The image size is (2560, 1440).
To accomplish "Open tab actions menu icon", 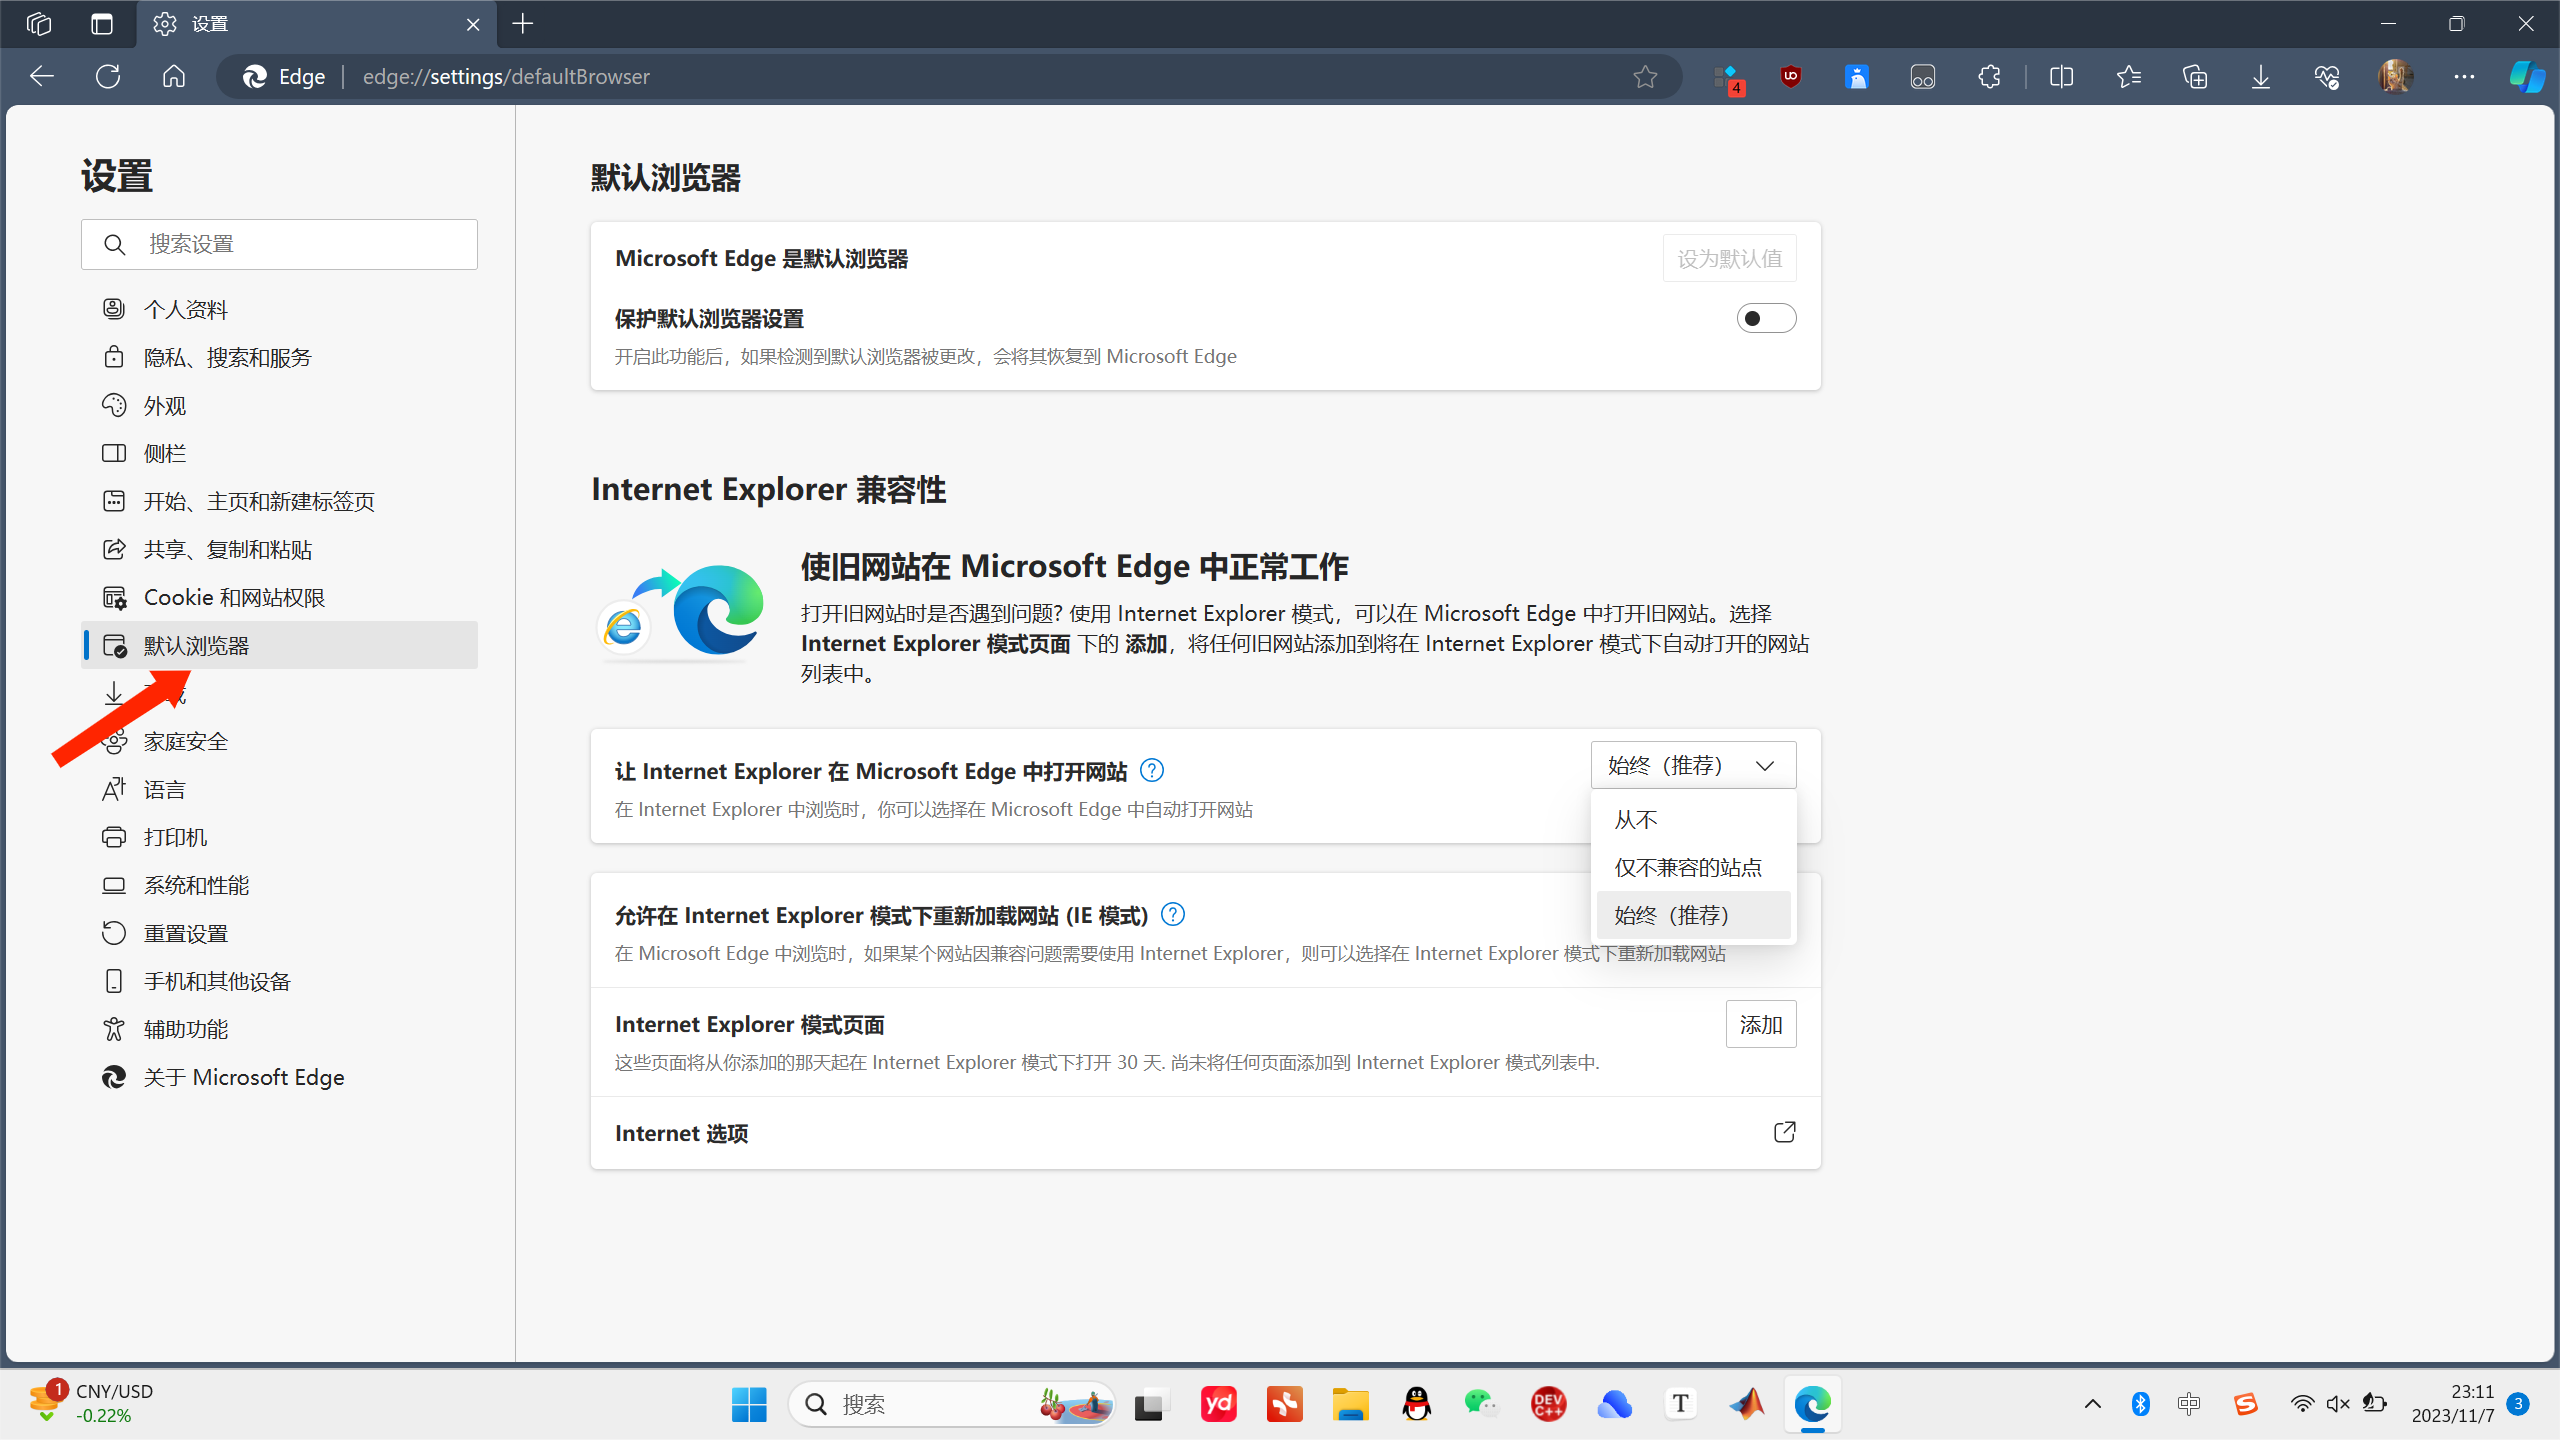I will click(x=102, y=23).
